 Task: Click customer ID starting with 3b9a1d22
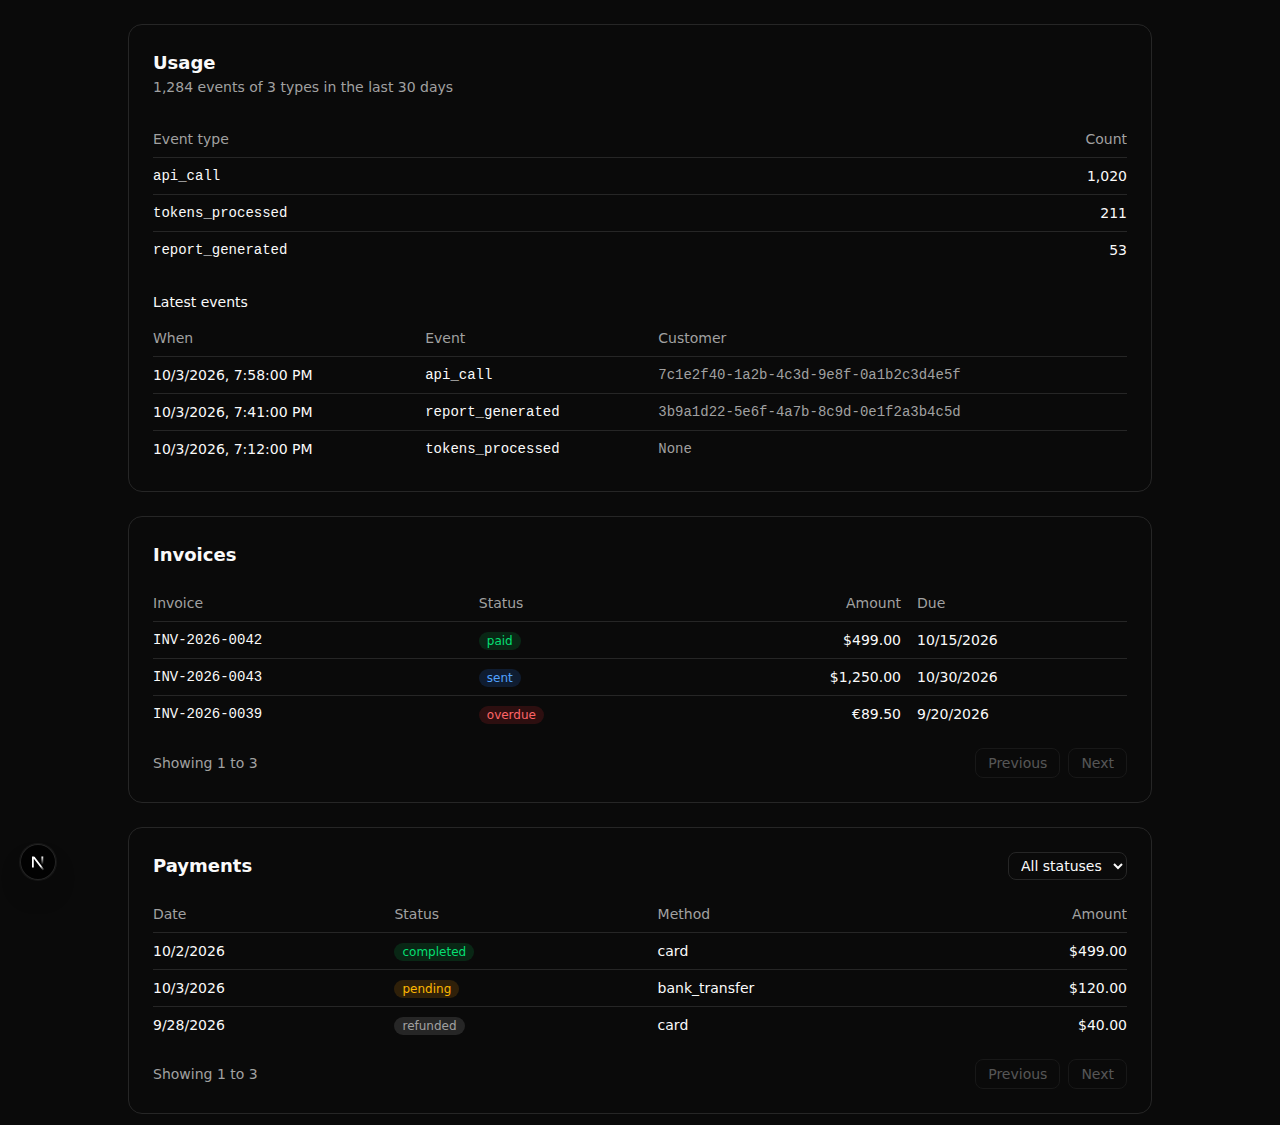click(x=809, y=412)
